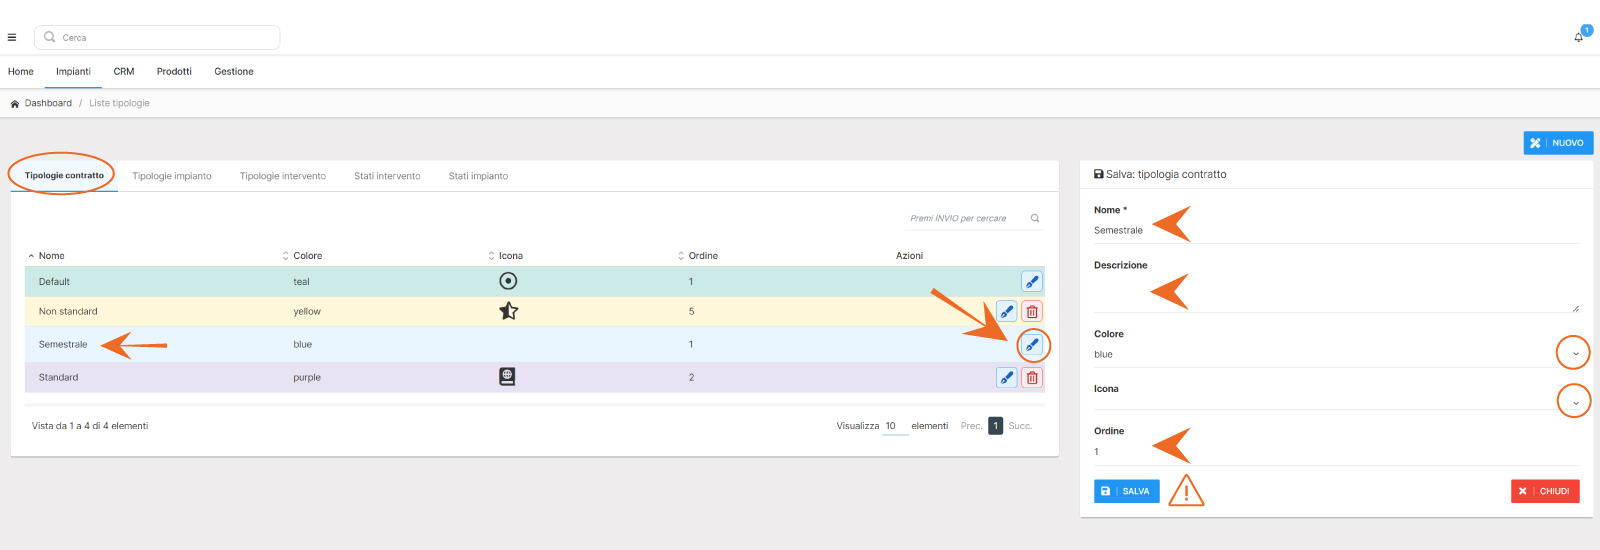Close the form with CHIUDI
1600x550 pixels.
tap(1545, 491)
